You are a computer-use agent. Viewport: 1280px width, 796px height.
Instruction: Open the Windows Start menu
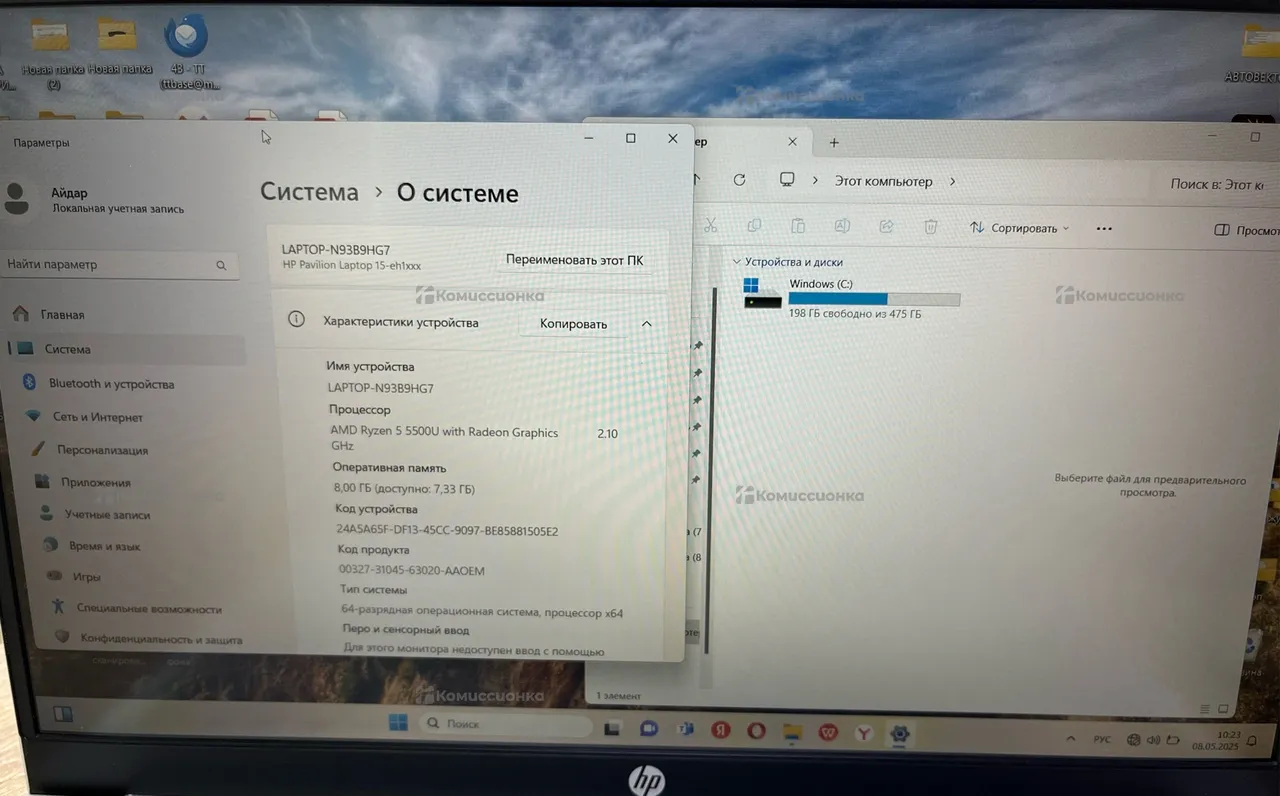click(398, 723)
